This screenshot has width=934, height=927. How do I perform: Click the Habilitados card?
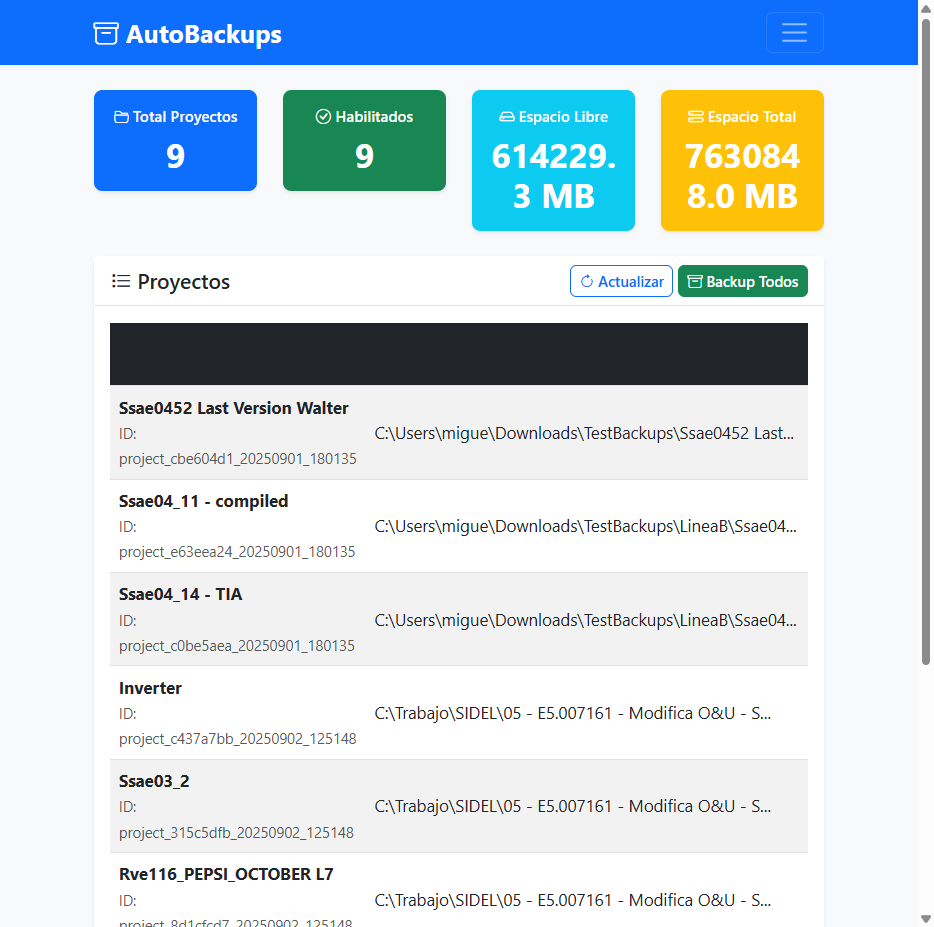point(364,141)
